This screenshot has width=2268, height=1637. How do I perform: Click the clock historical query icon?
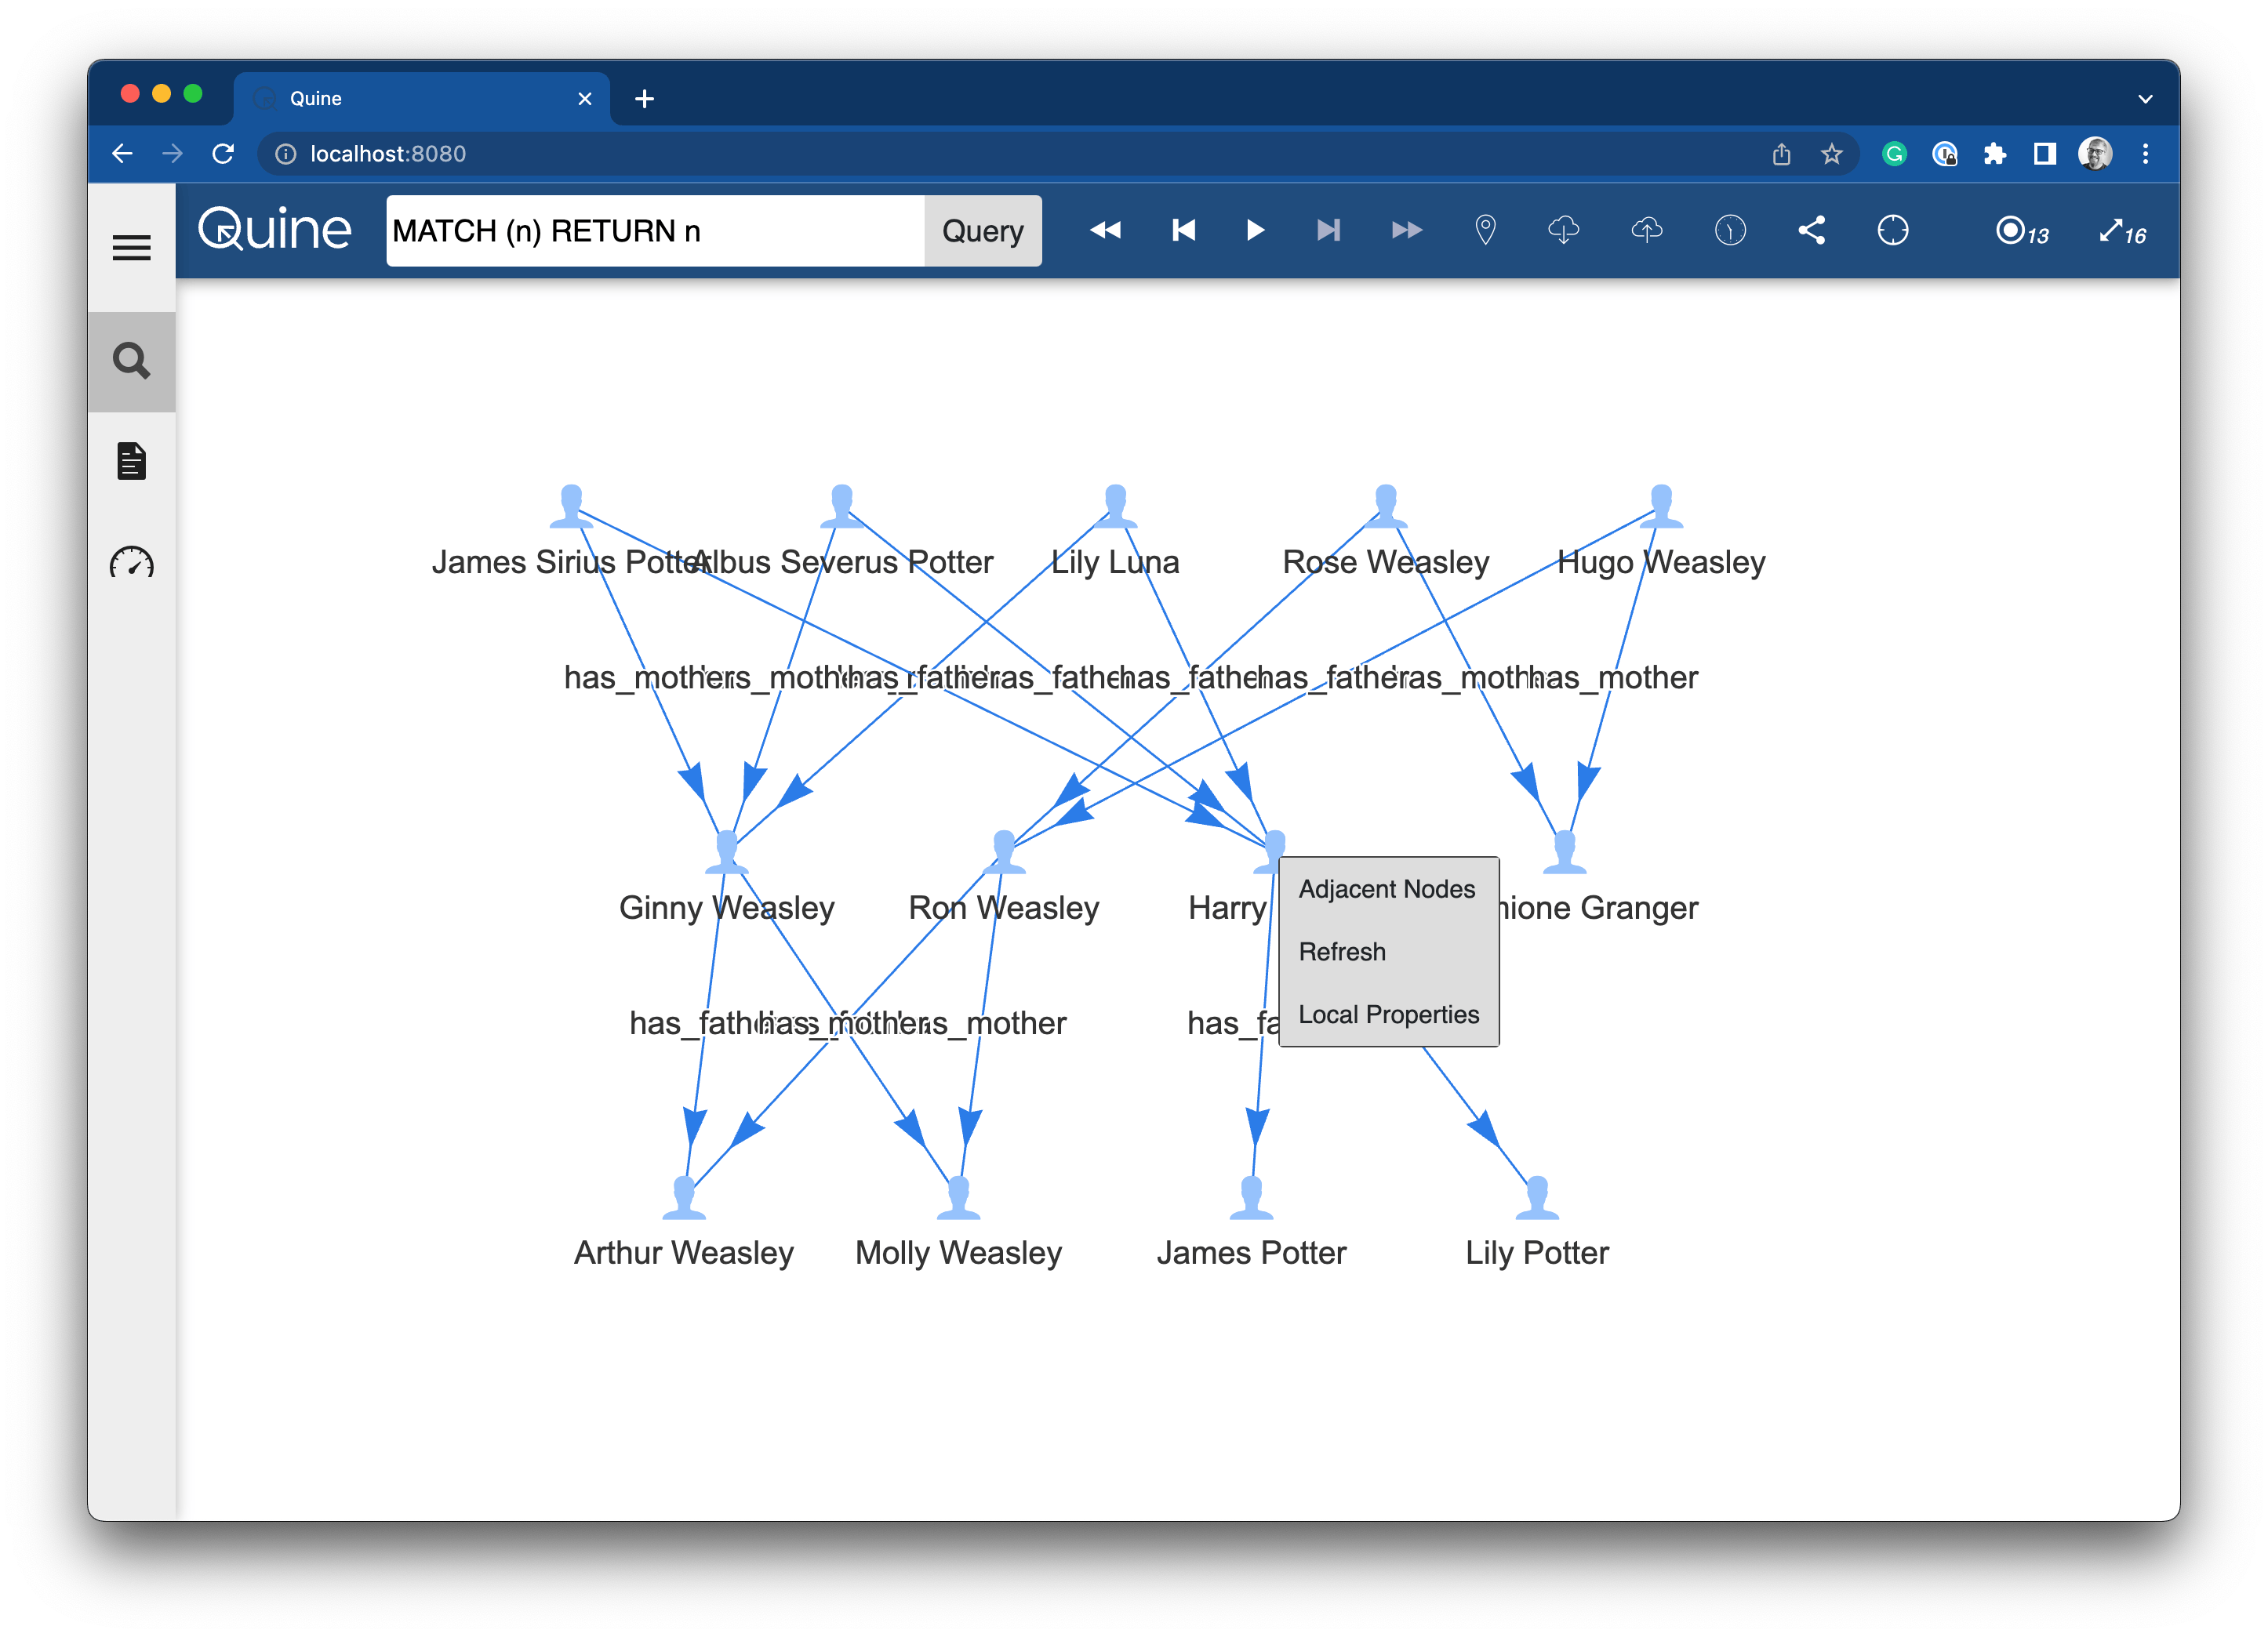point(1730,231)
